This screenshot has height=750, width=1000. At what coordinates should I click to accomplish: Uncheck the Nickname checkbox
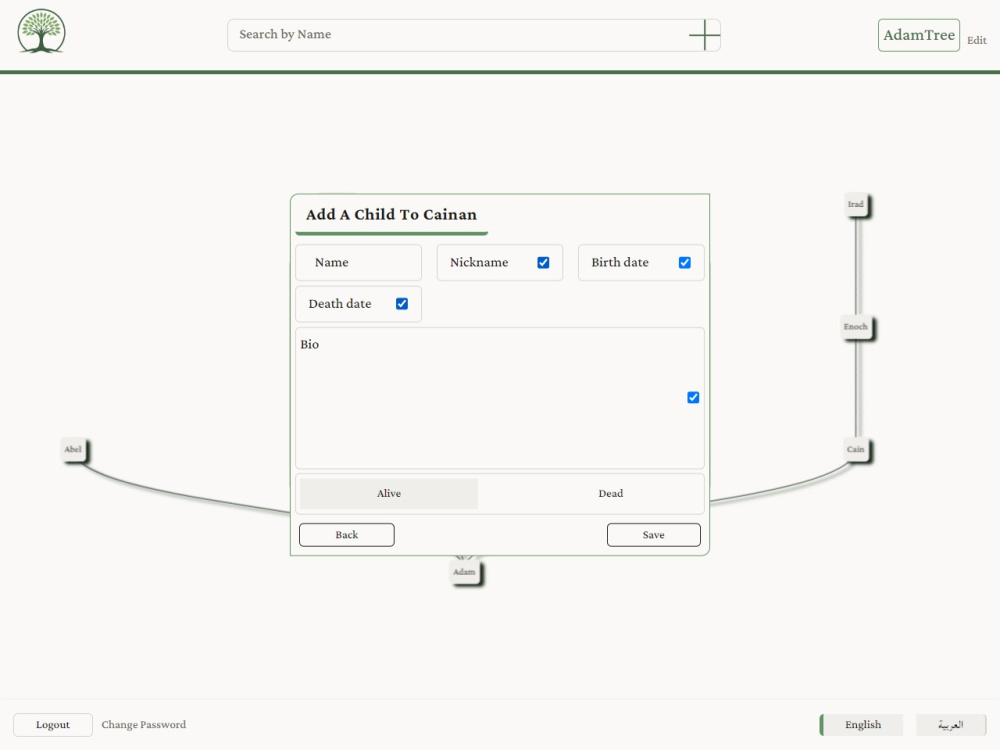(x=543, y=263)
